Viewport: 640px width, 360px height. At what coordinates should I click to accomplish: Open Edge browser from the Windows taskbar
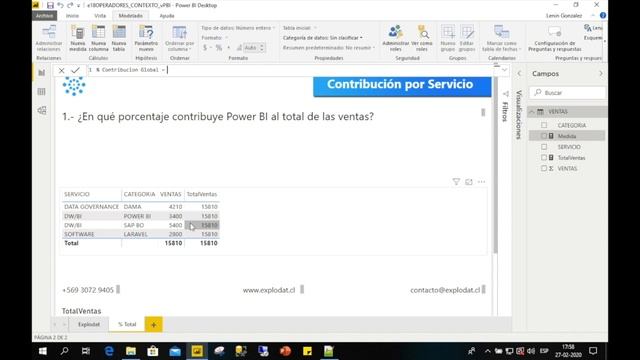point(109,351)
